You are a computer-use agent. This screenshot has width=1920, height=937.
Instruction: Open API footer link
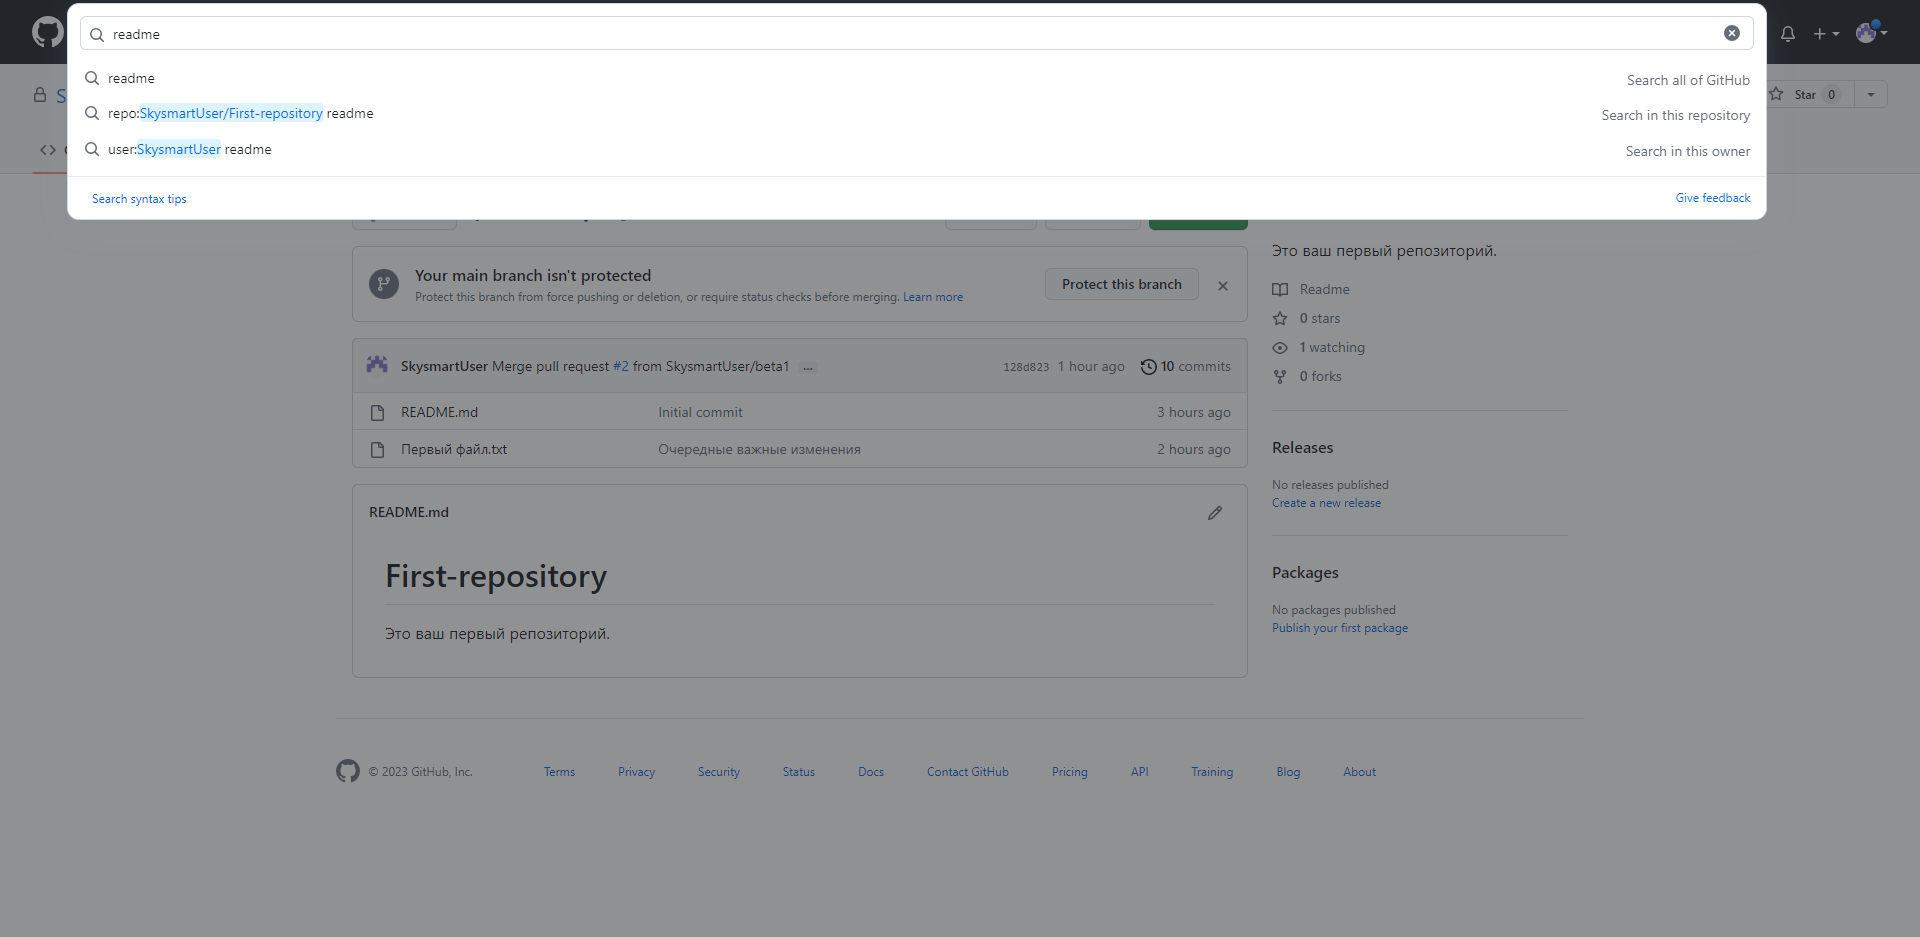point(1139,772)
